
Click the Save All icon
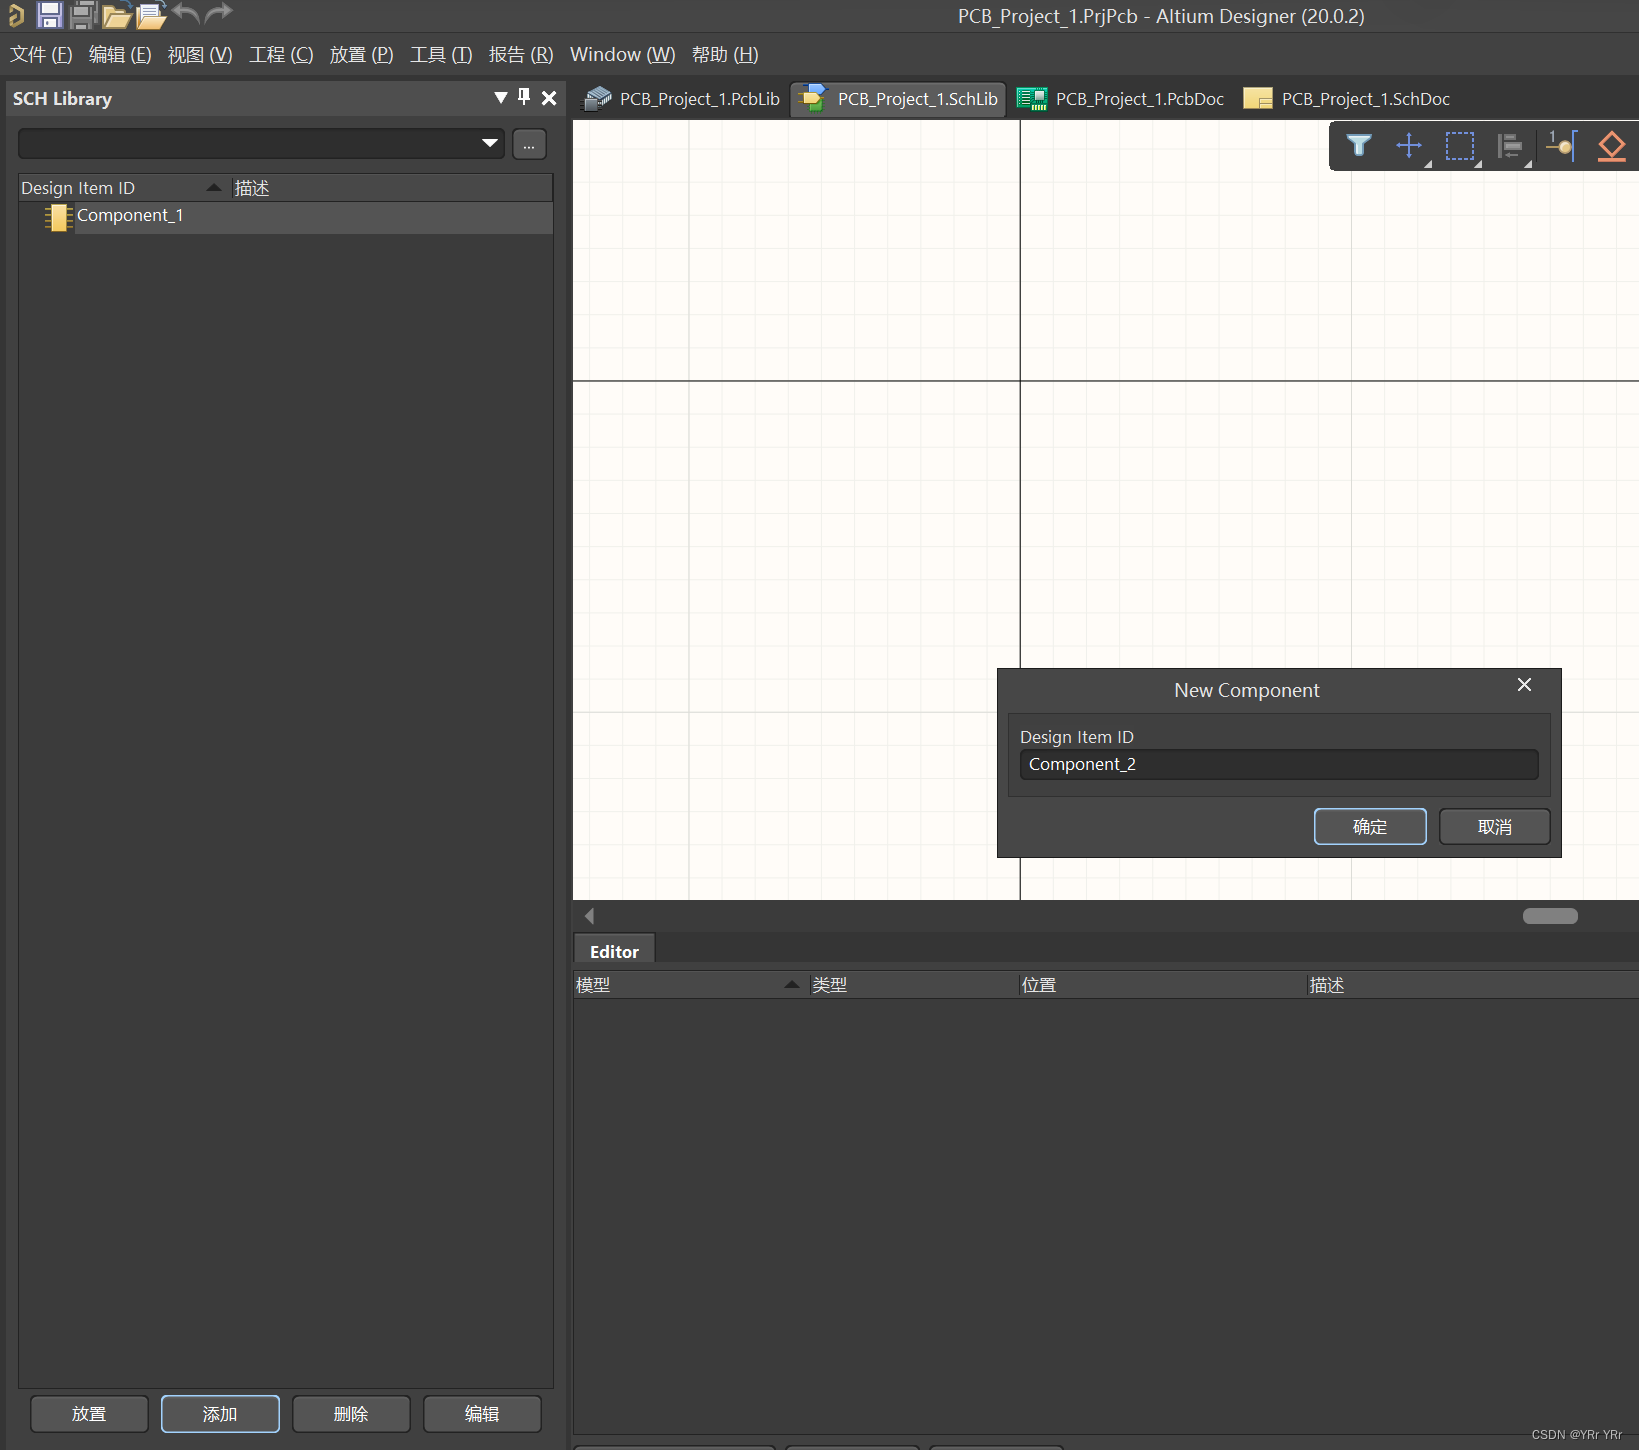pos(83,15)
